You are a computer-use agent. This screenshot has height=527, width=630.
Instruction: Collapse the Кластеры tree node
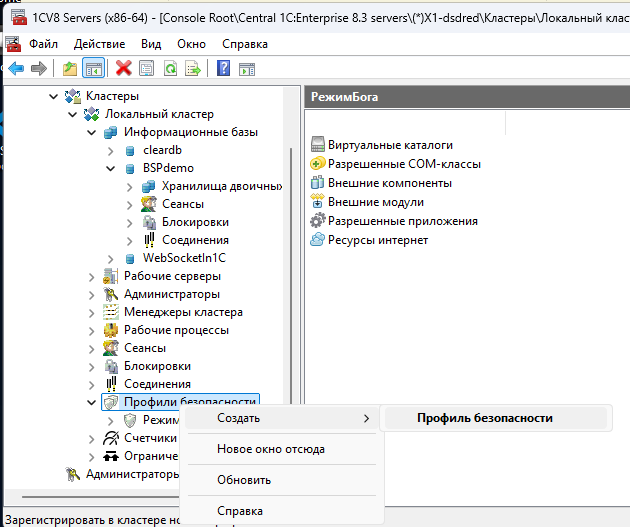tap(53, 96)
